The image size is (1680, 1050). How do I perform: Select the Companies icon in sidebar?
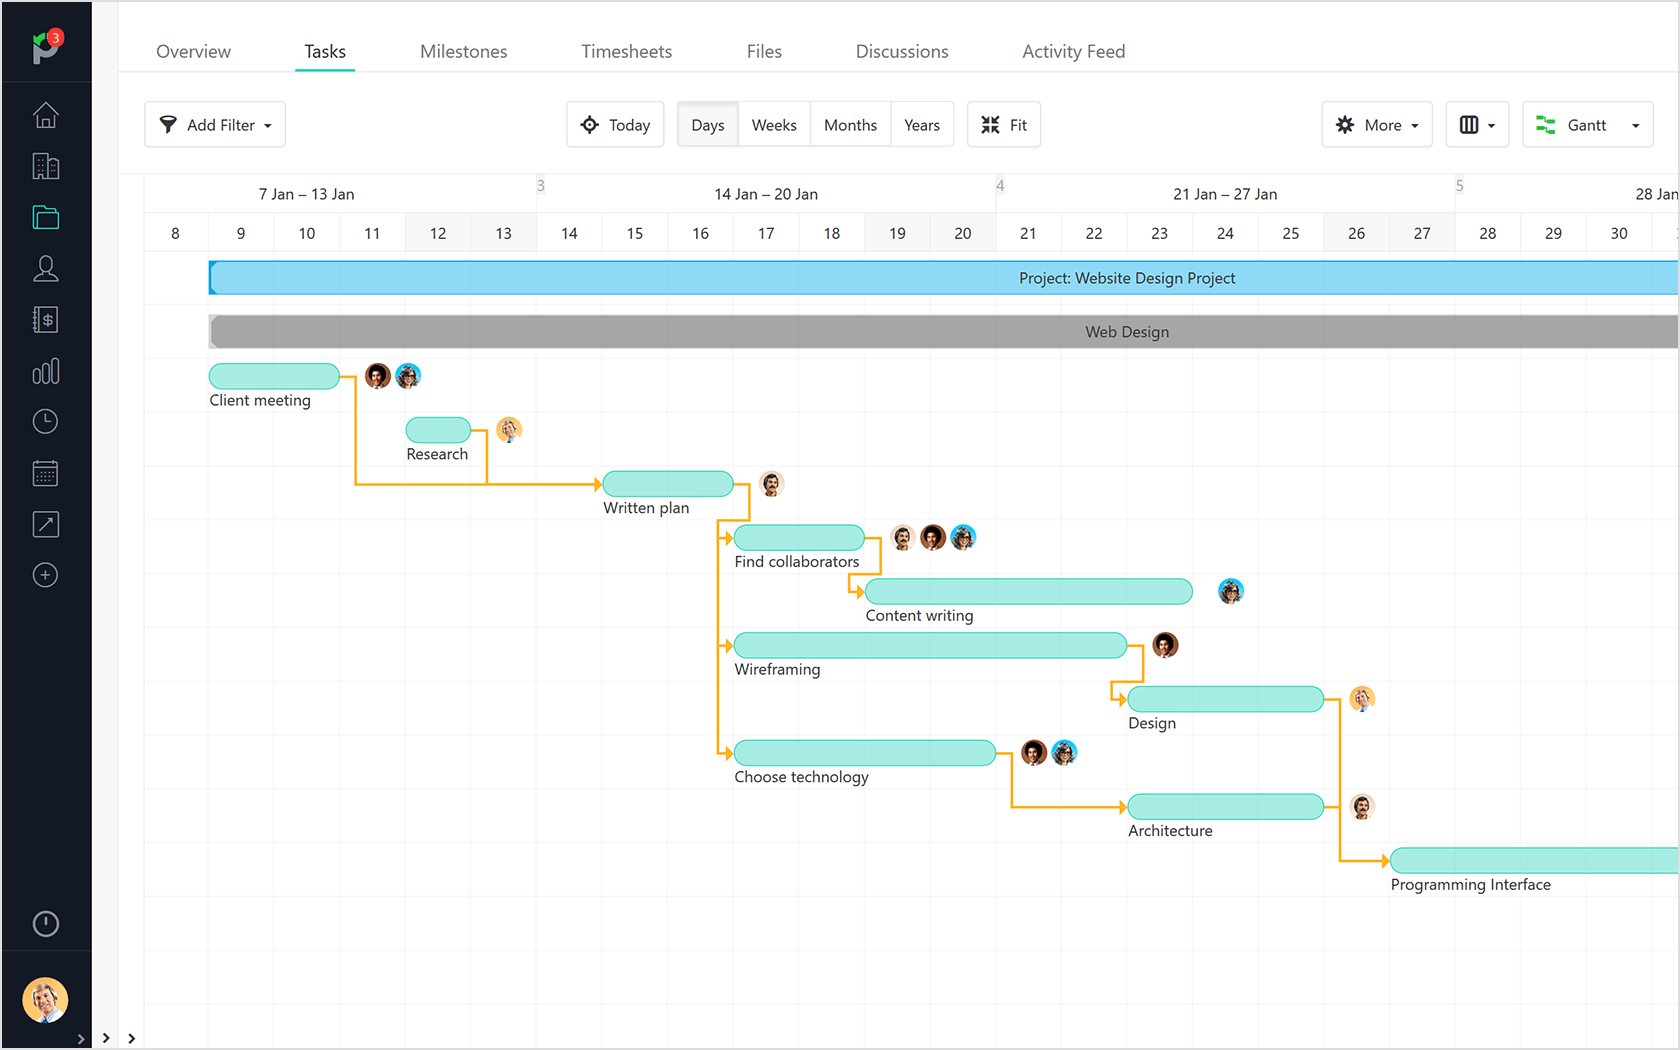(x=46, y=166)
